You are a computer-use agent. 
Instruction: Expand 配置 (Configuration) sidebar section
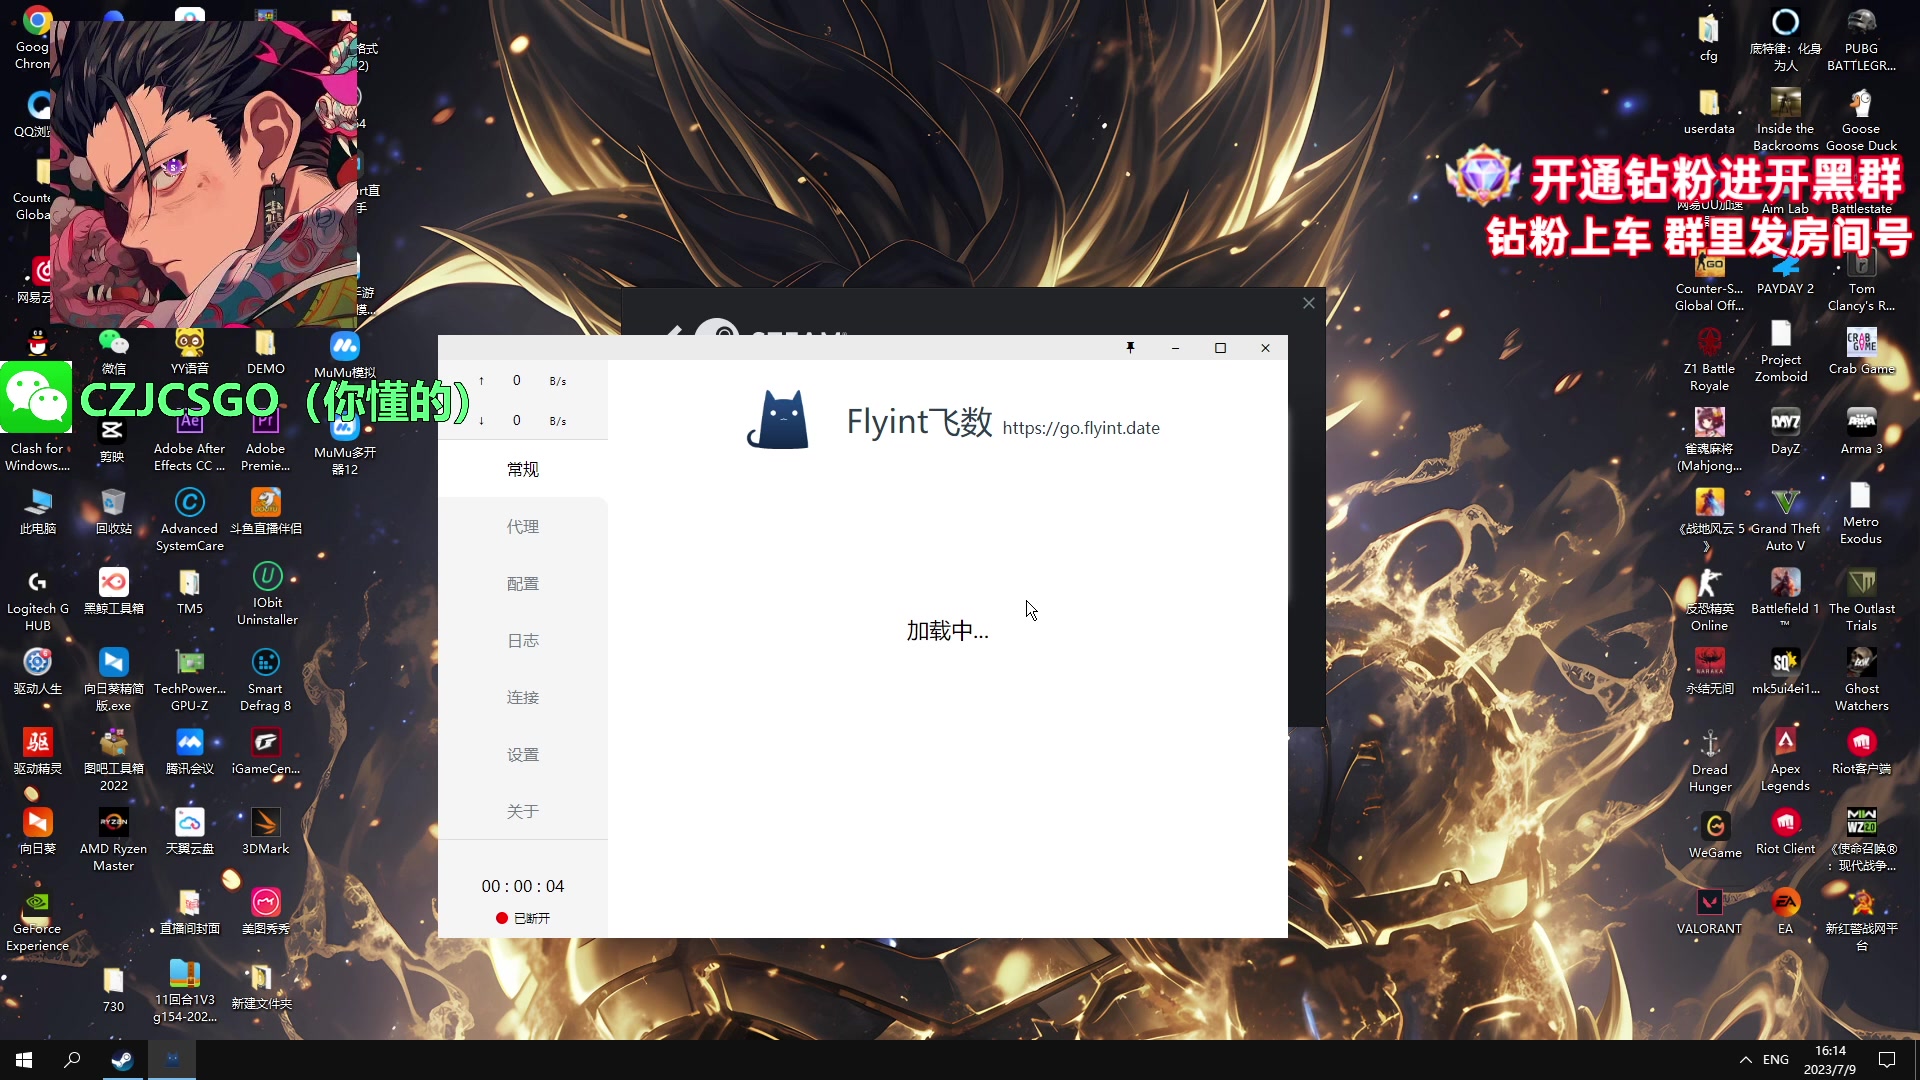point(522,583)
